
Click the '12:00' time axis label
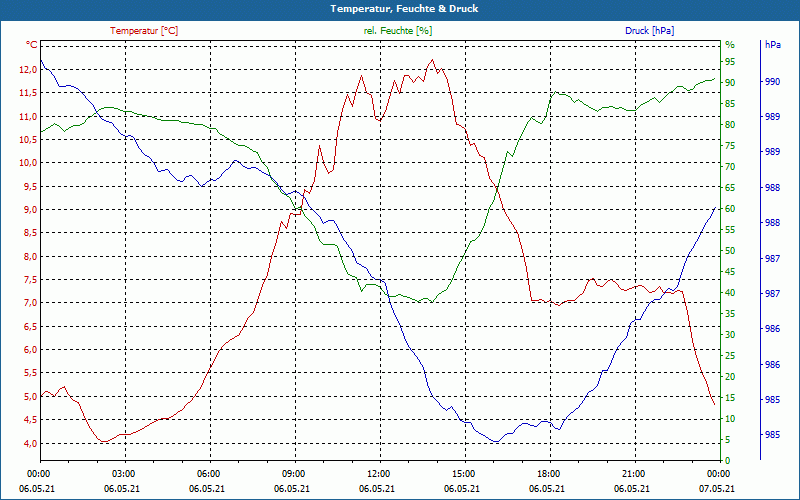click(377, 473)
